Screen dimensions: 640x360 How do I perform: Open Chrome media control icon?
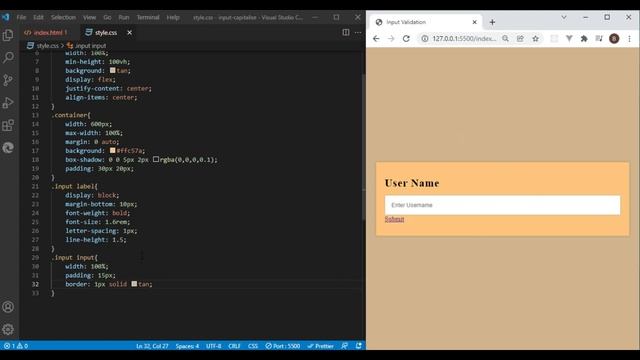pyautogui.click(x=599, y=38)
